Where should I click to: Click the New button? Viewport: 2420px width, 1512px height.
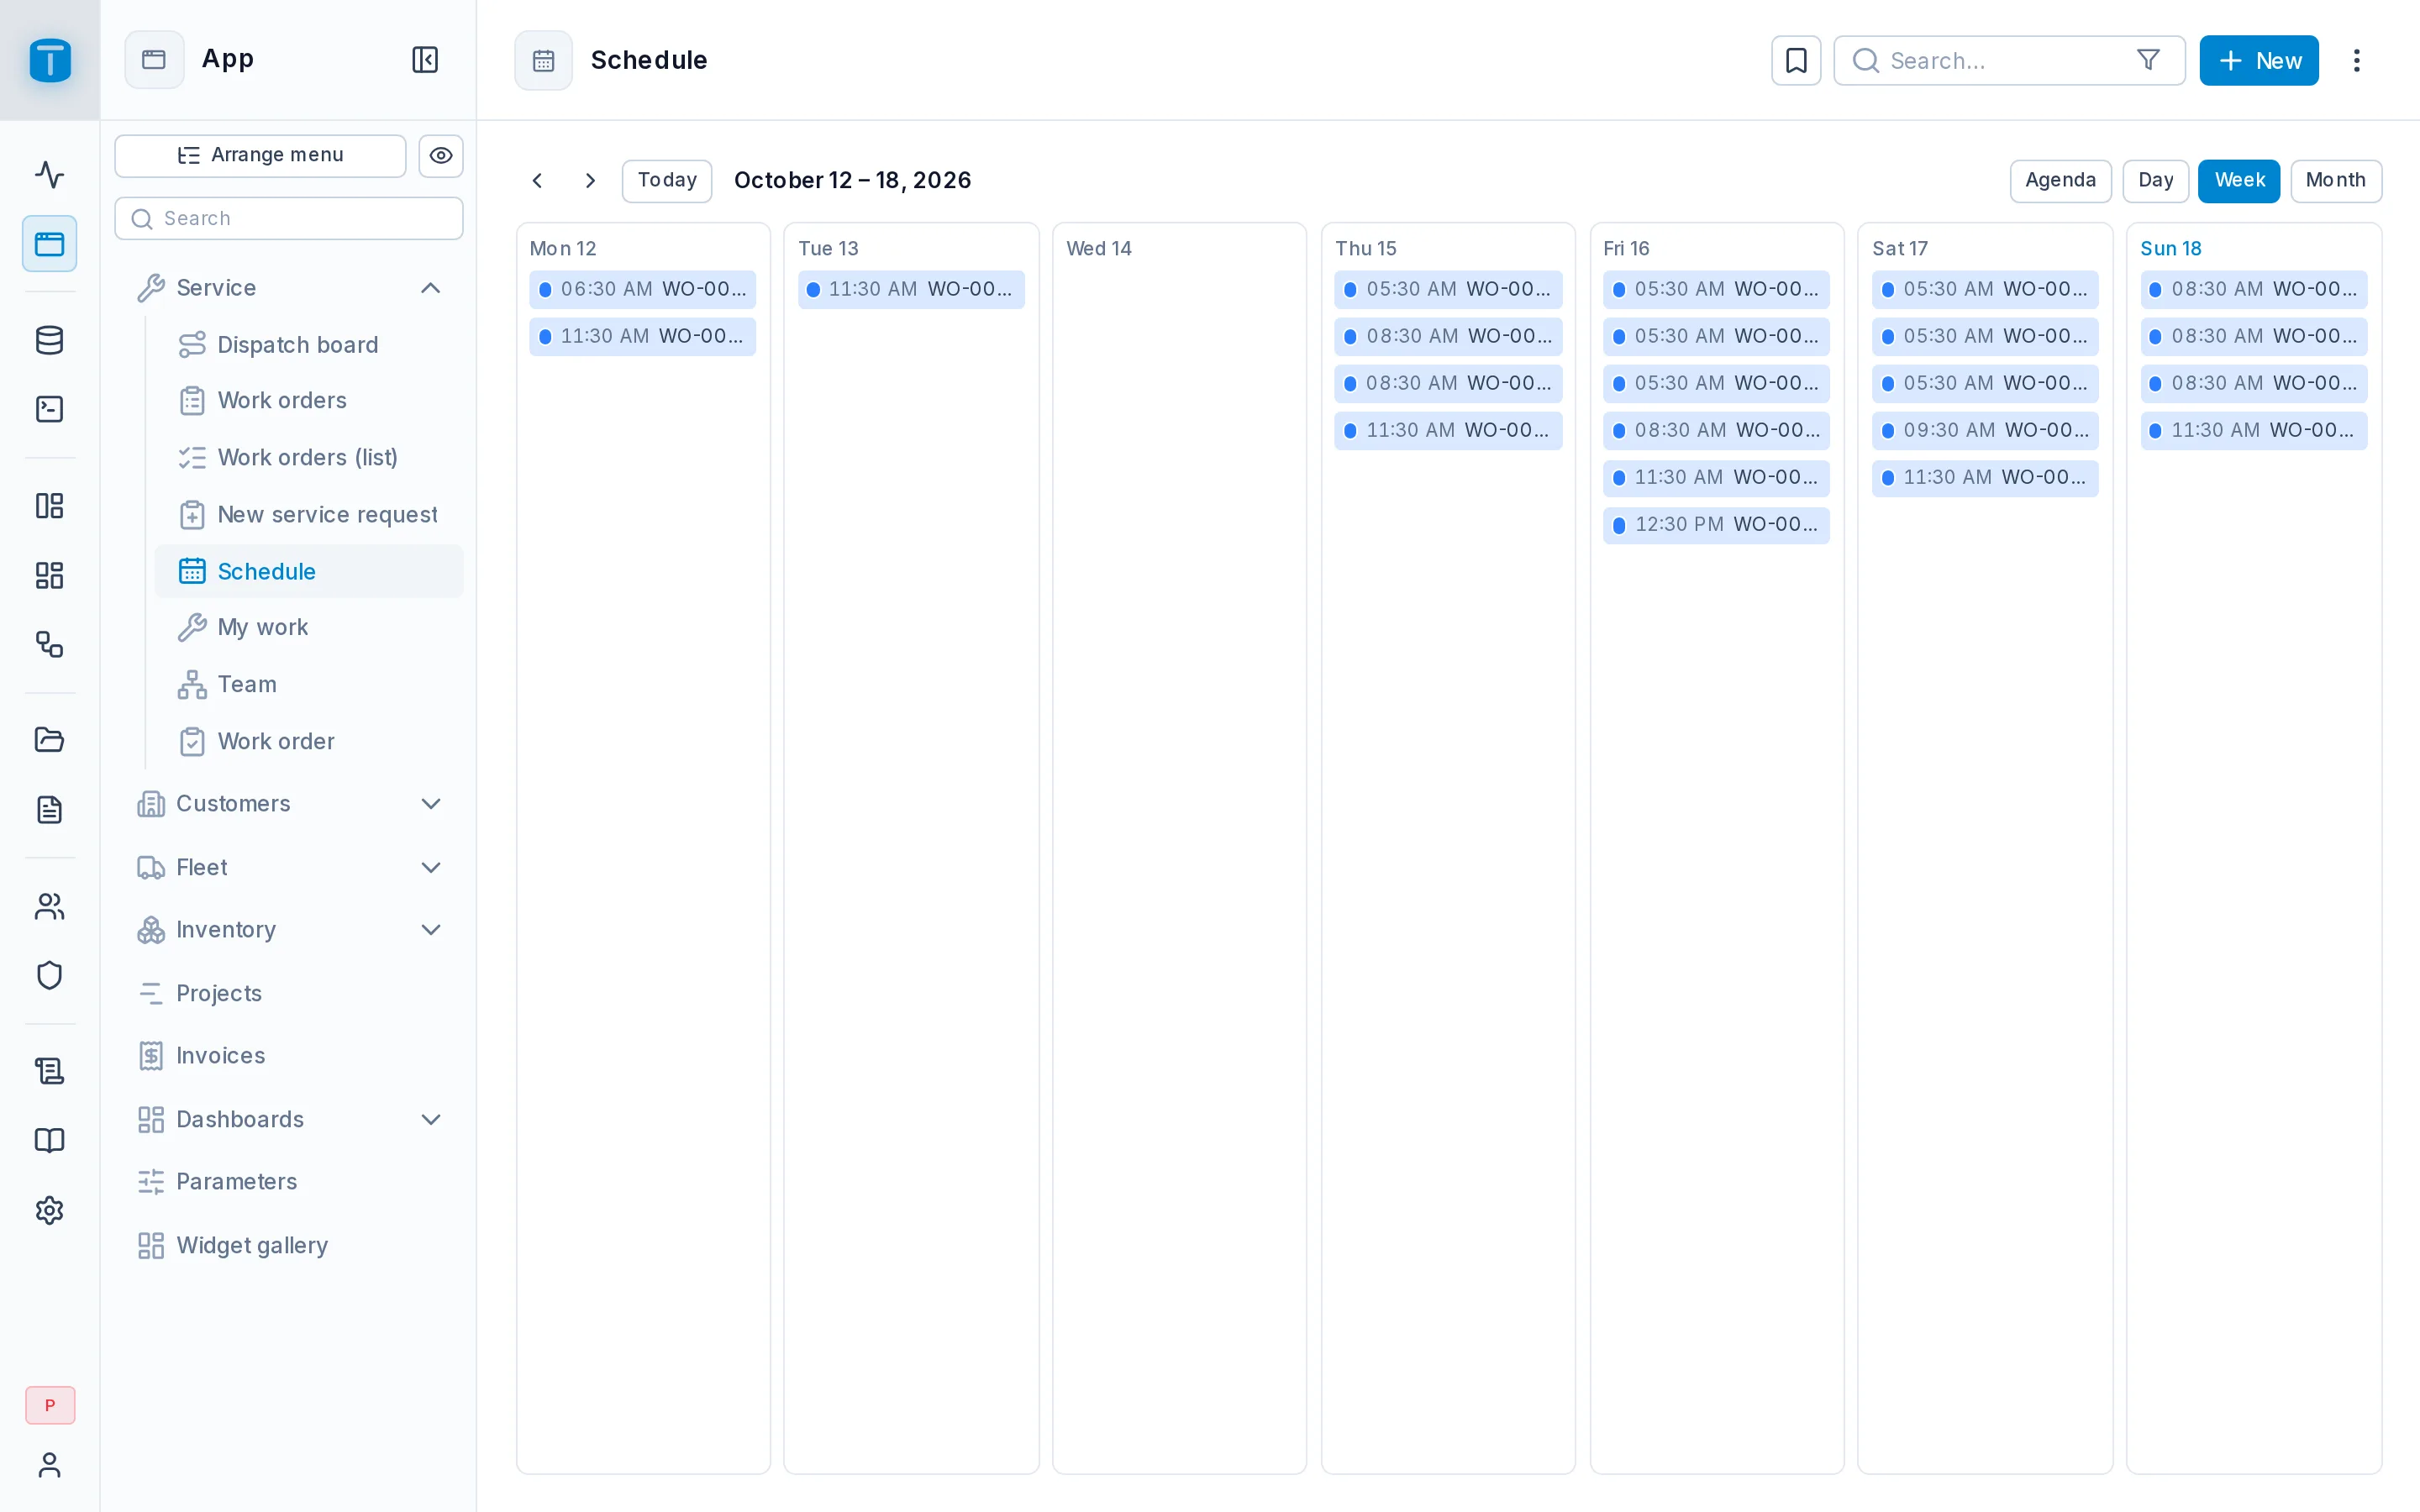2258,61
